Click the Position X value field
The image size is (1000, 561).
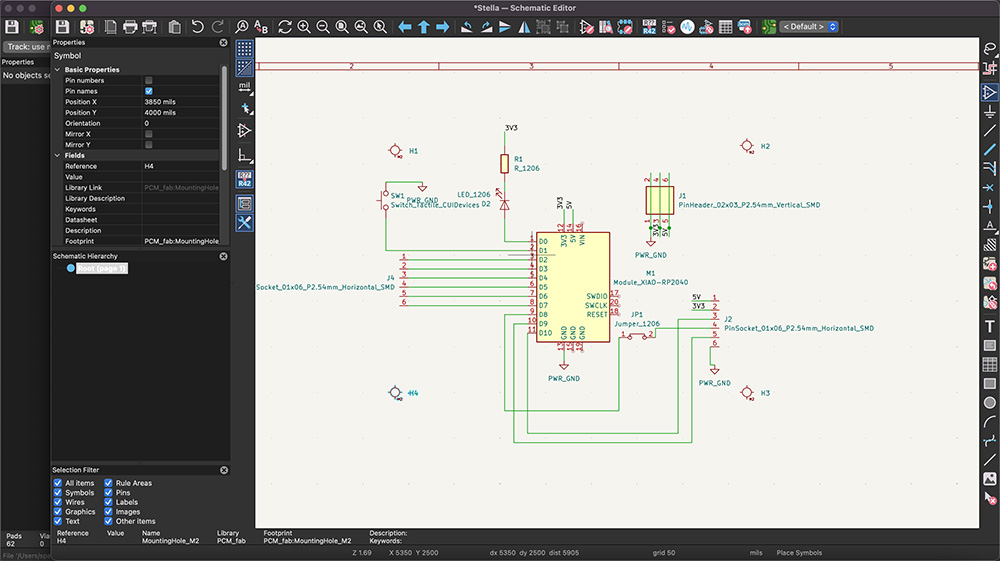coord(180,102)
